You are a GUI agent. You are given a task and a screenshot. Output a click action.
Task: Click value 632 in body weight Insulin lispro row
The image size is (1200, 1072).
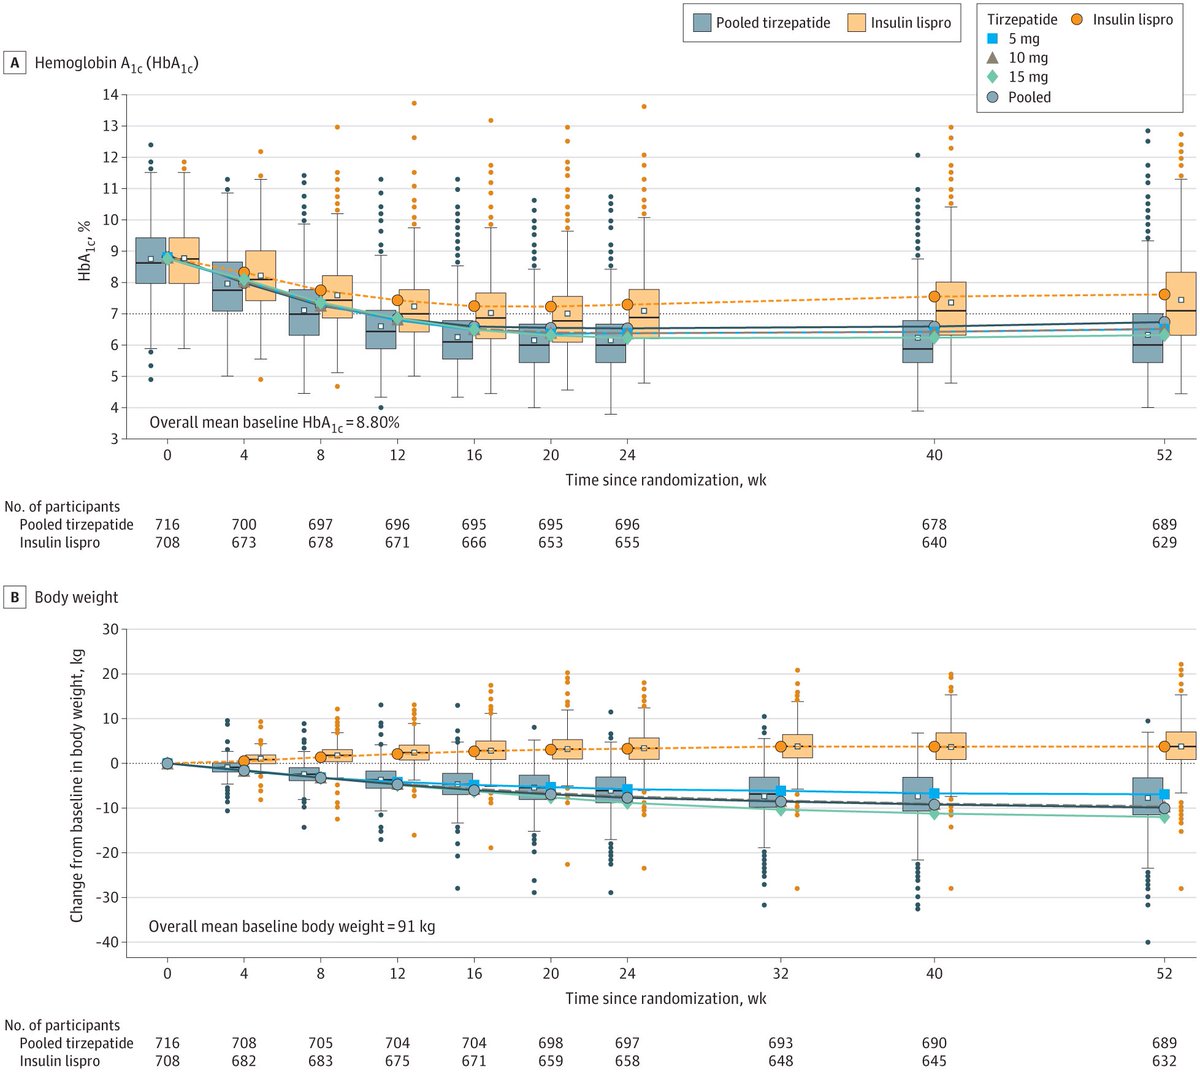pyautogui.click(x=1164, y=1061)
